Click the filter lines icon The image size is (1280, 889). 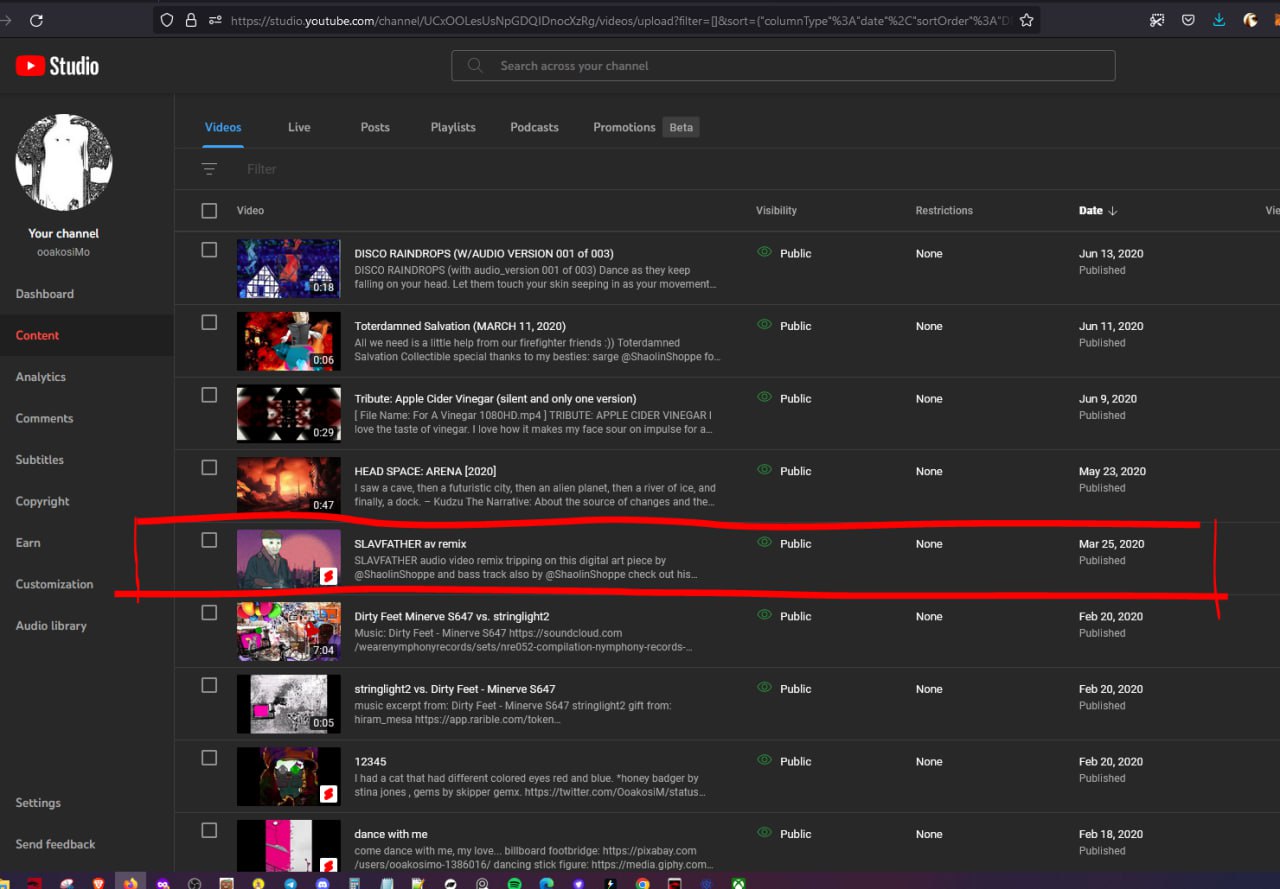209,169
